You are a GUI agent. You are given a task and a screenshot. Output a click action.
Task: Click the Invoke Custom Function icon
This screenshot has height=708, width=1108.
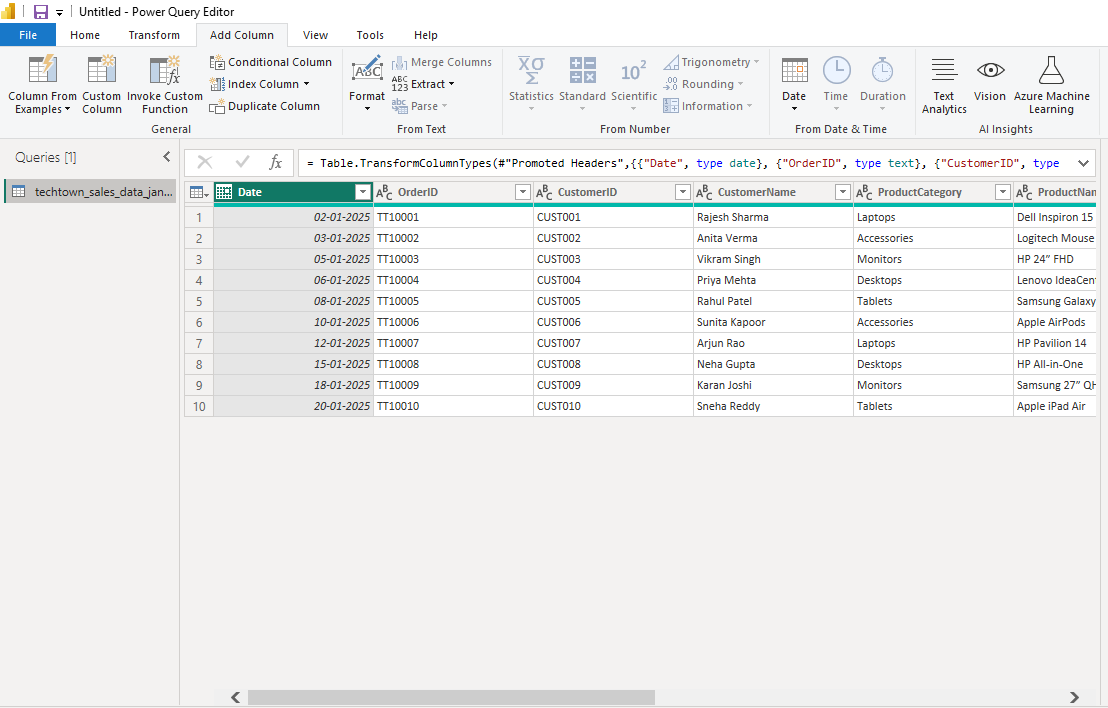(x=164, y=71)
